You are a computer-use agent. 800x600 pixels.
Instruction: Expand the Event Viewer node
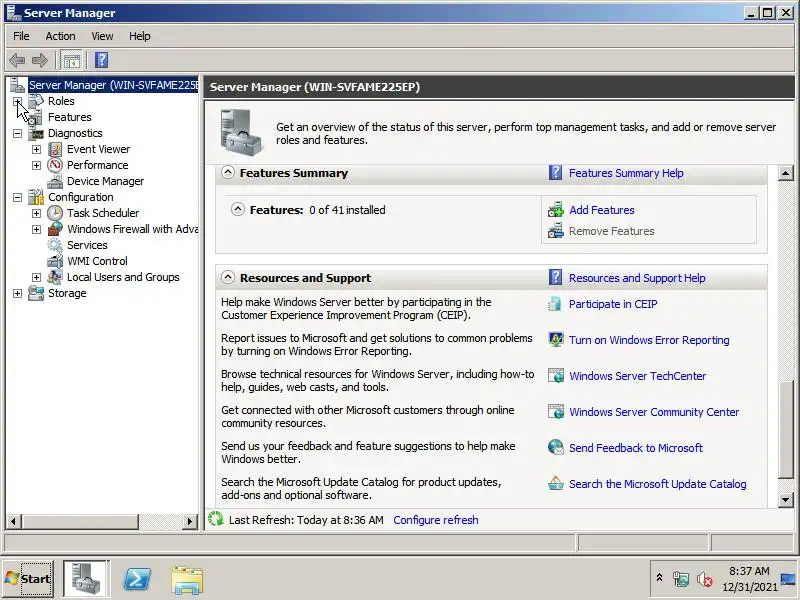click(36, 149)
